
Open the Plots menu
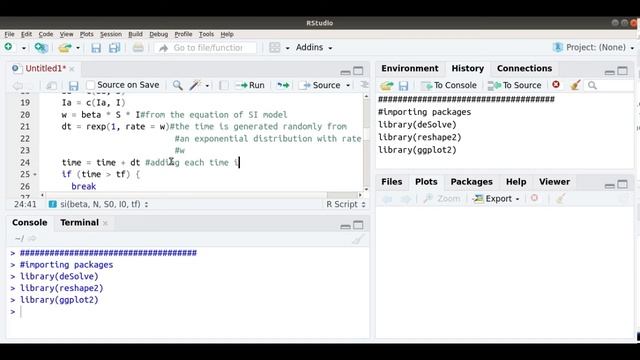pyautogui.click(x=87, y=34)
